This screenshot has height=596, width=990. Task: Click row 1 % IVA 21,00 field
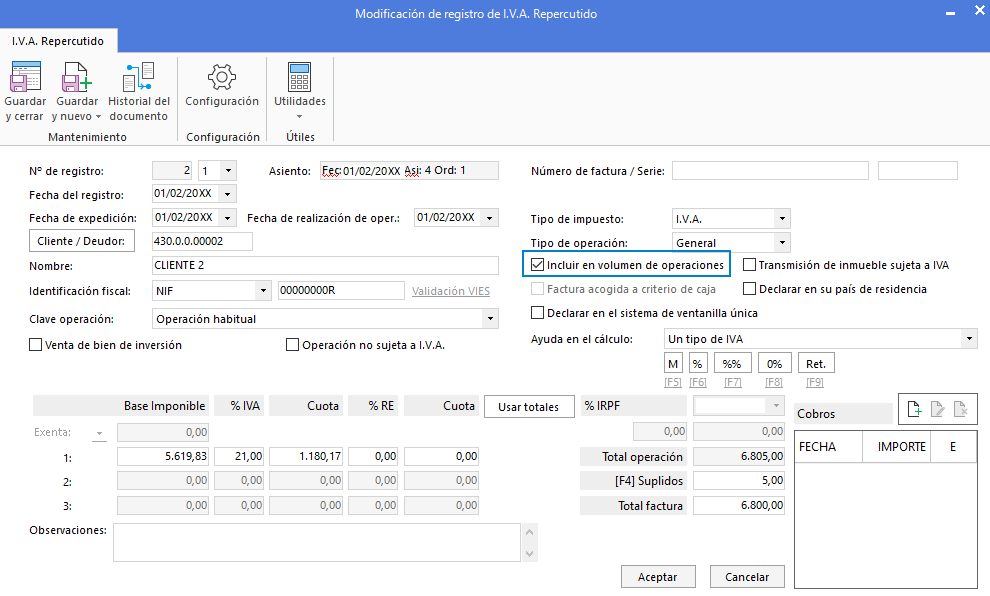(x=239, y=456)
